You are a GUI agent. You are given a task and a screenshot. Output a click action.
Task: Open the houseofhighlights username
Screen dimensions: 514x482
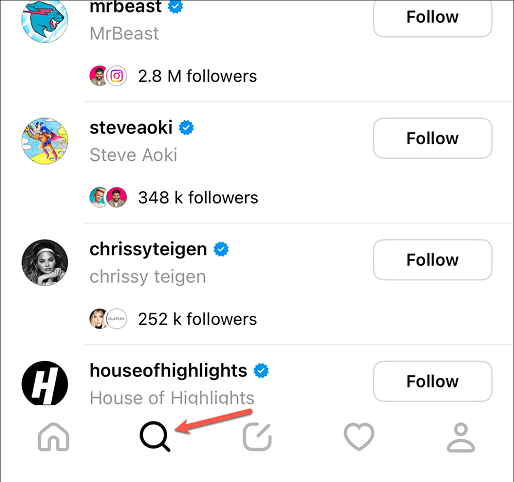point(168,370)
